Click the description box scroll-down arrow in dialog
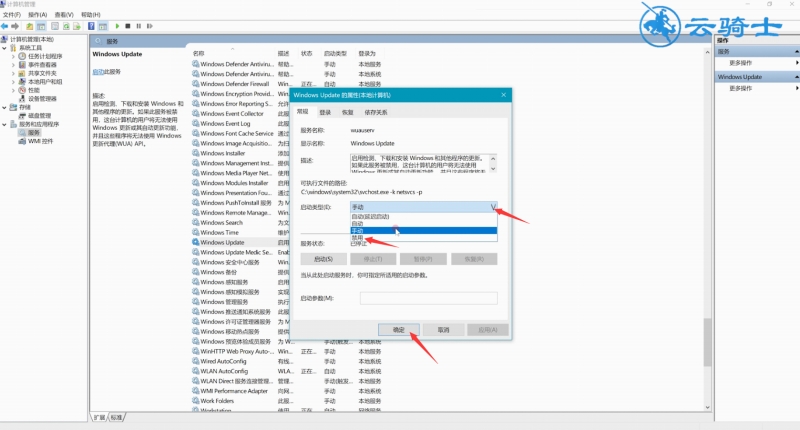The width and height of the screenshot is (800, 430). 493,169
